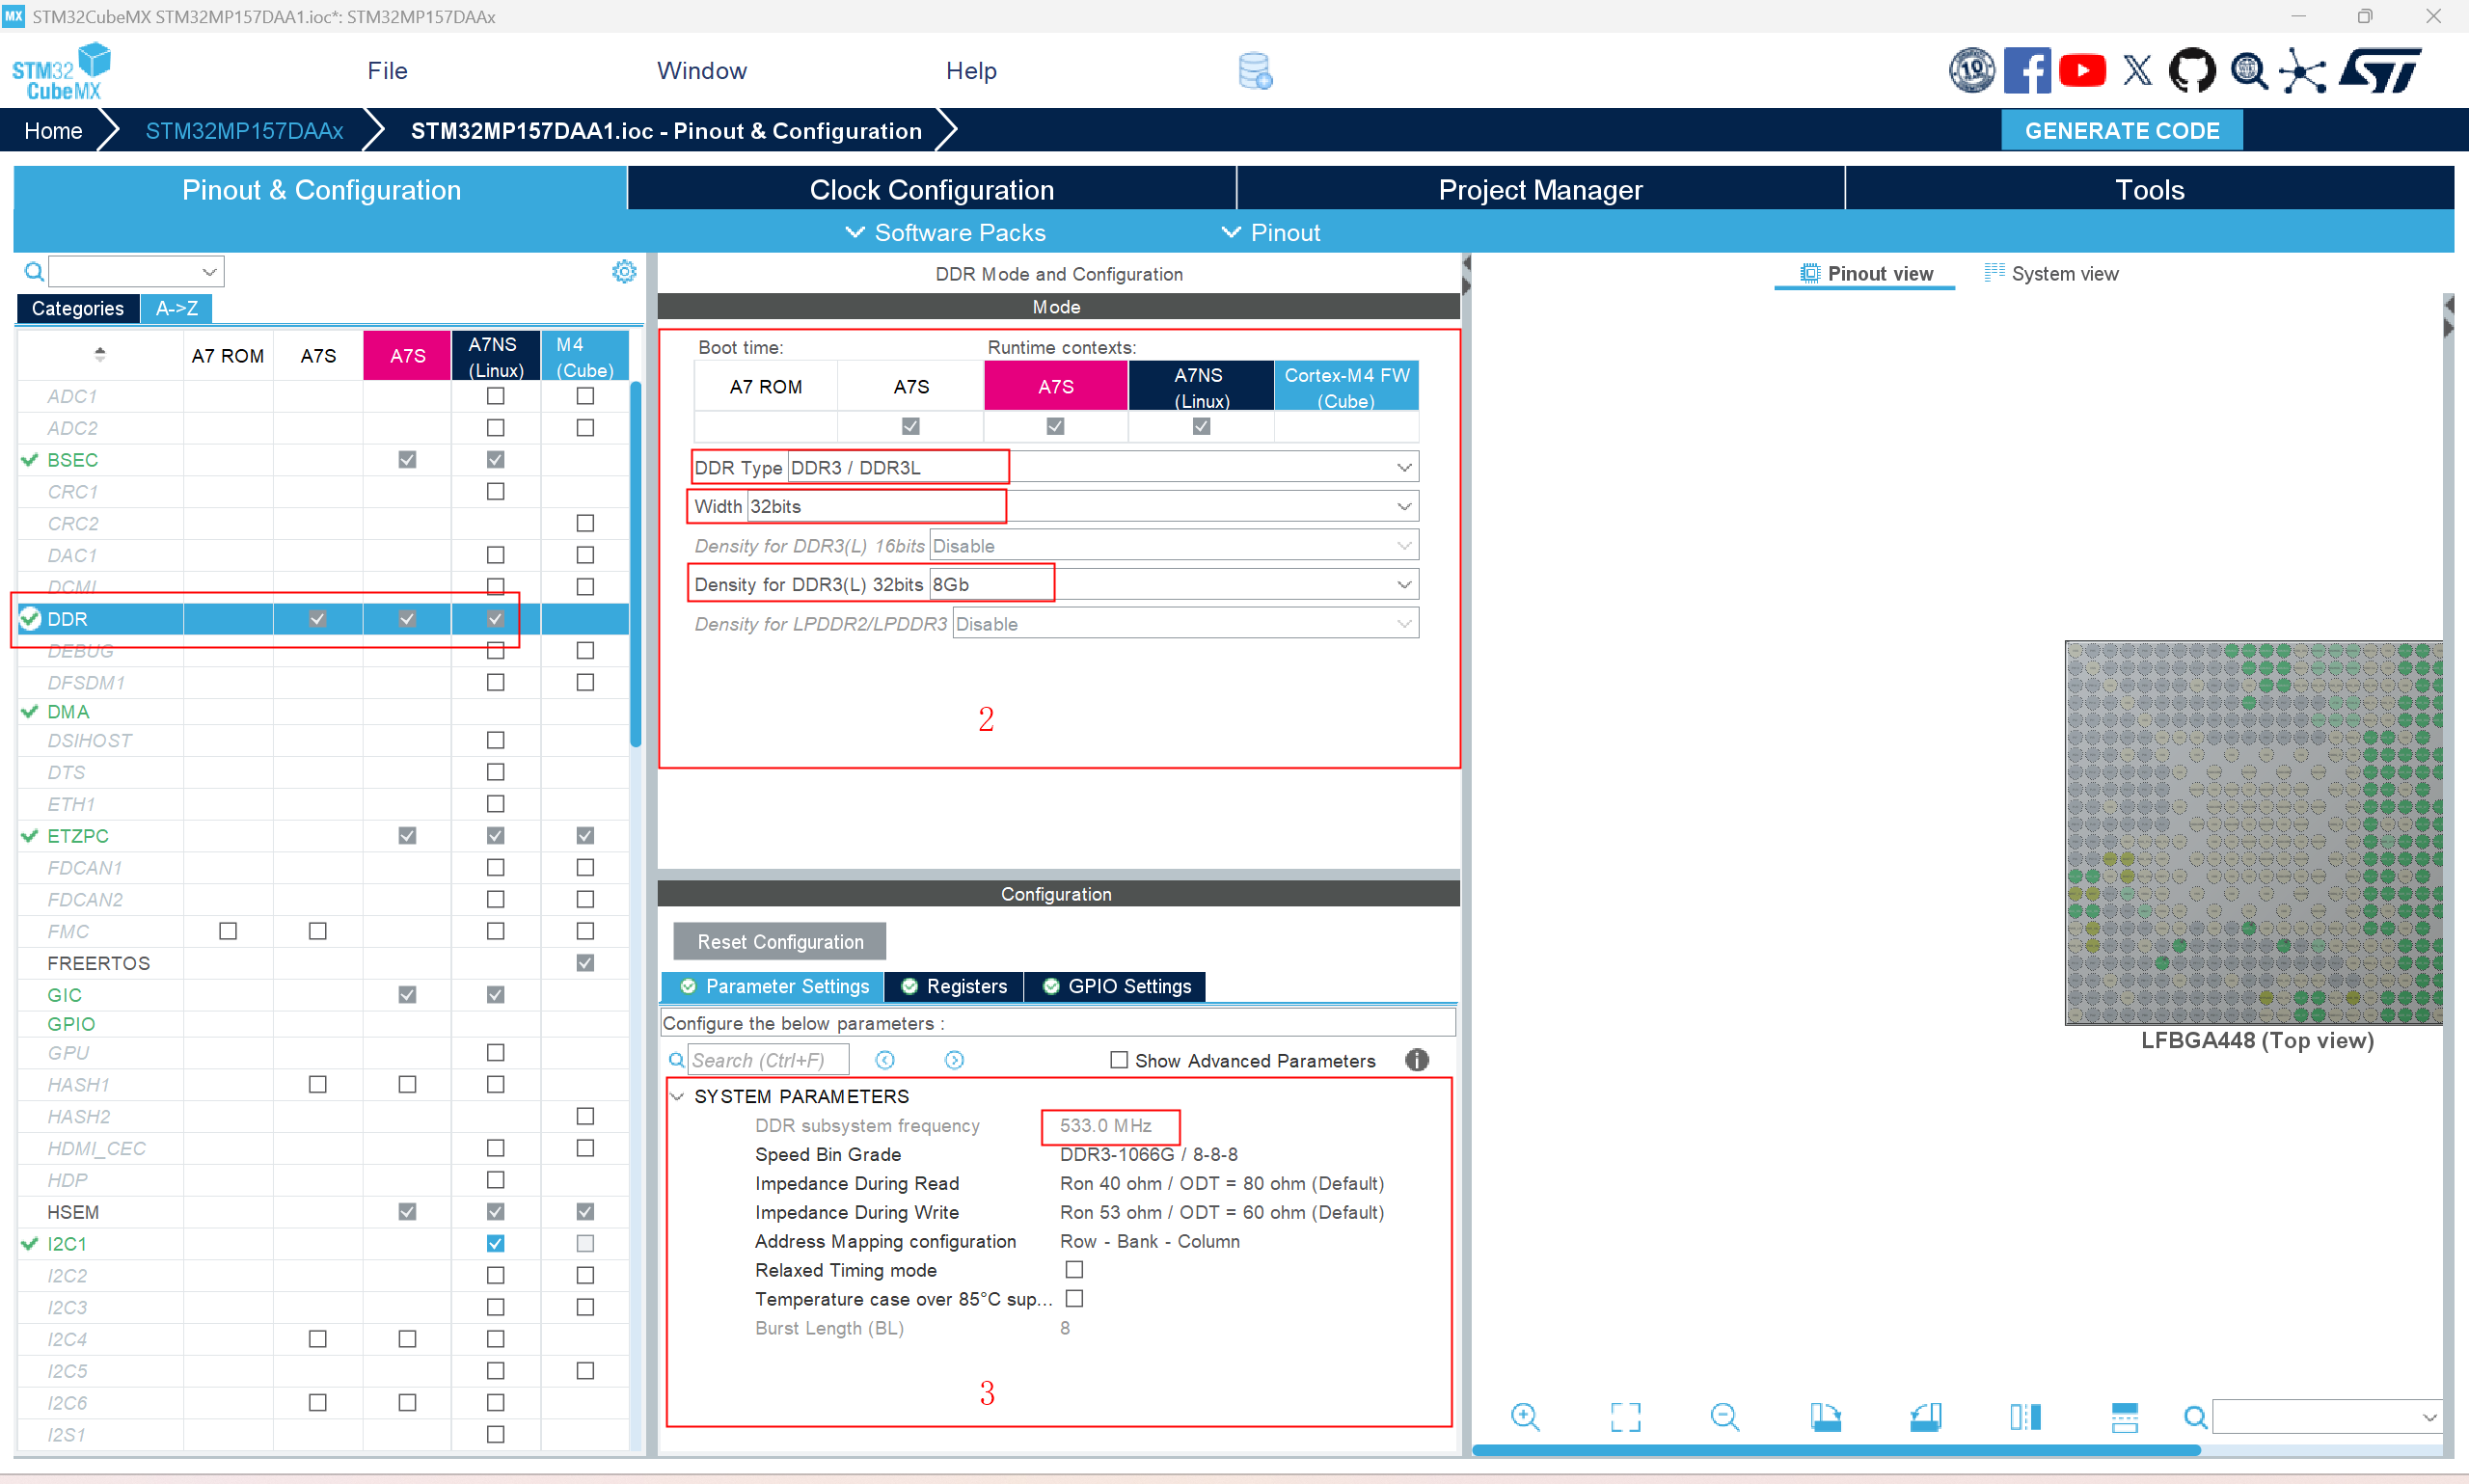This screenshot has width=2469, height=1484.
Task: Switch to Clock Configuration tab
Action: 931,190
